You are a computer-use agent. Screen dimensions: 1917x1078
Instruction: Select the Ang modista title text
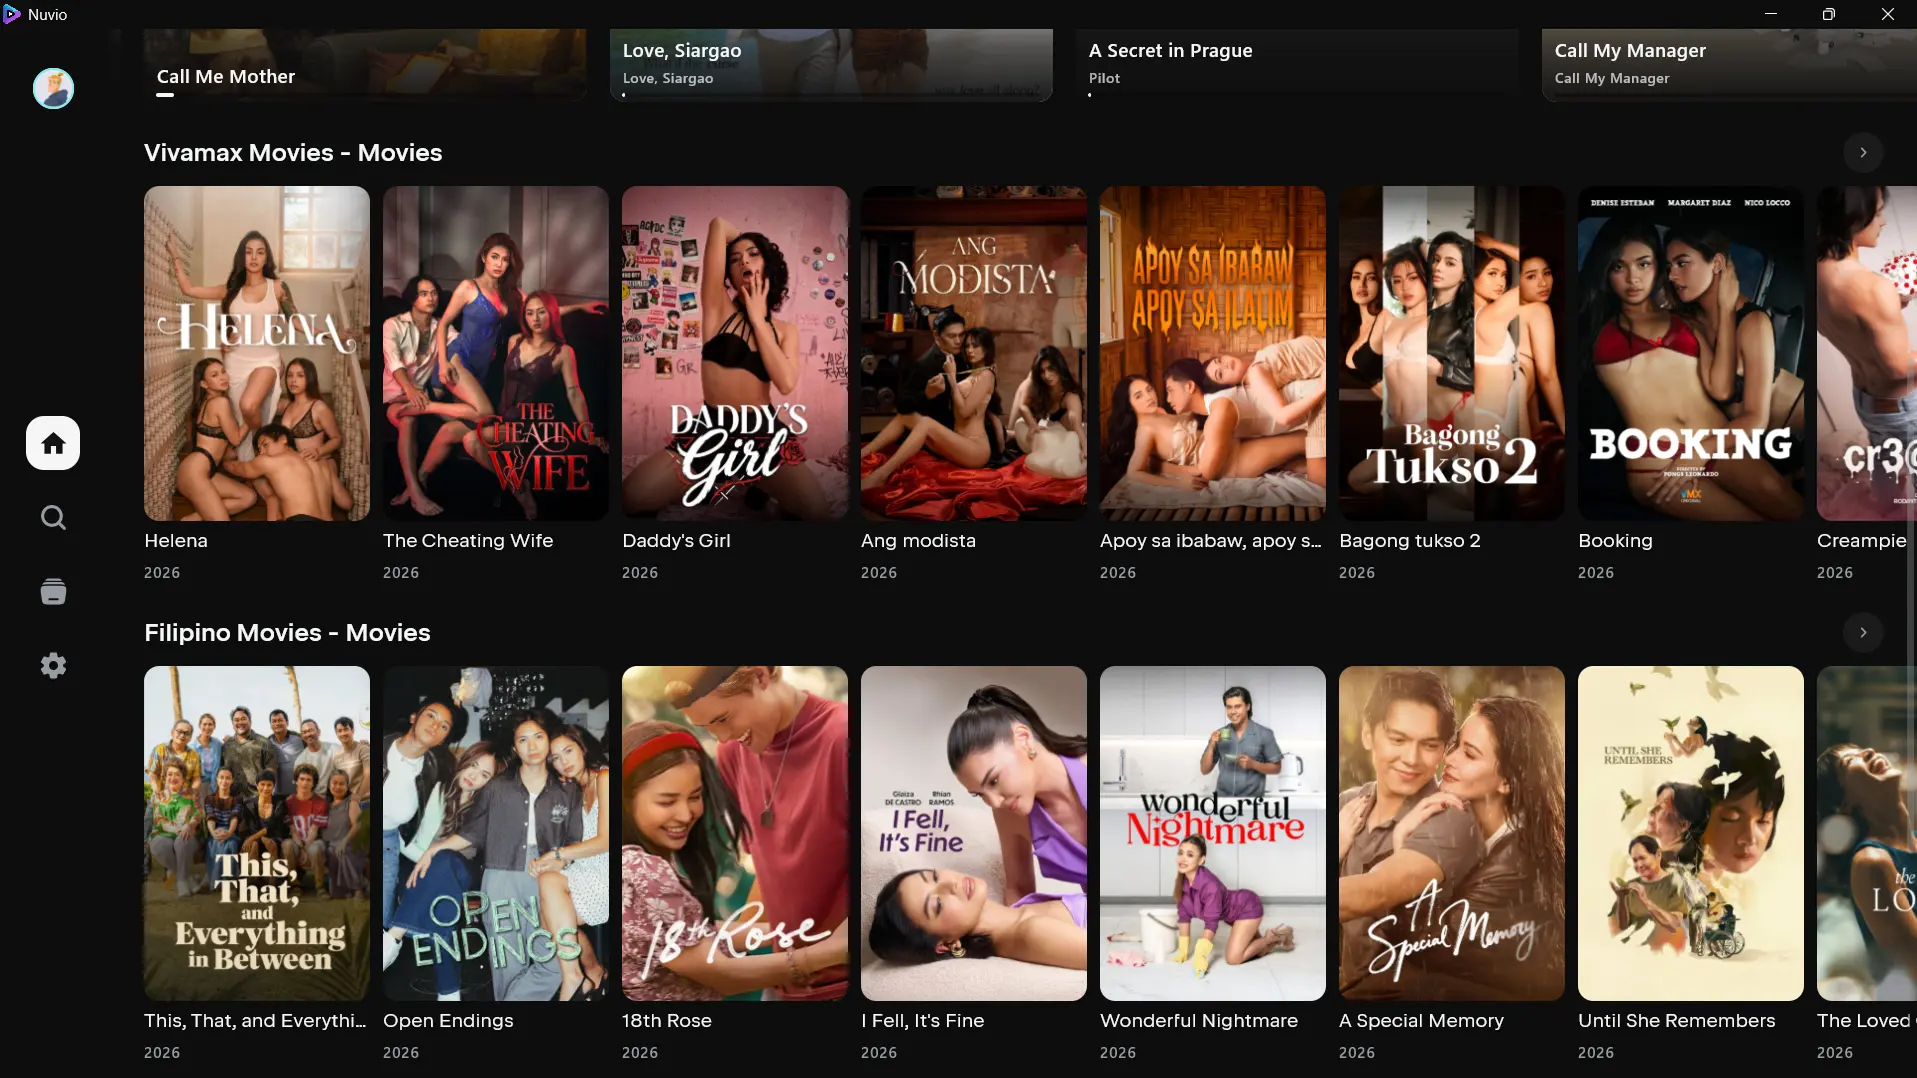point(918,541)
